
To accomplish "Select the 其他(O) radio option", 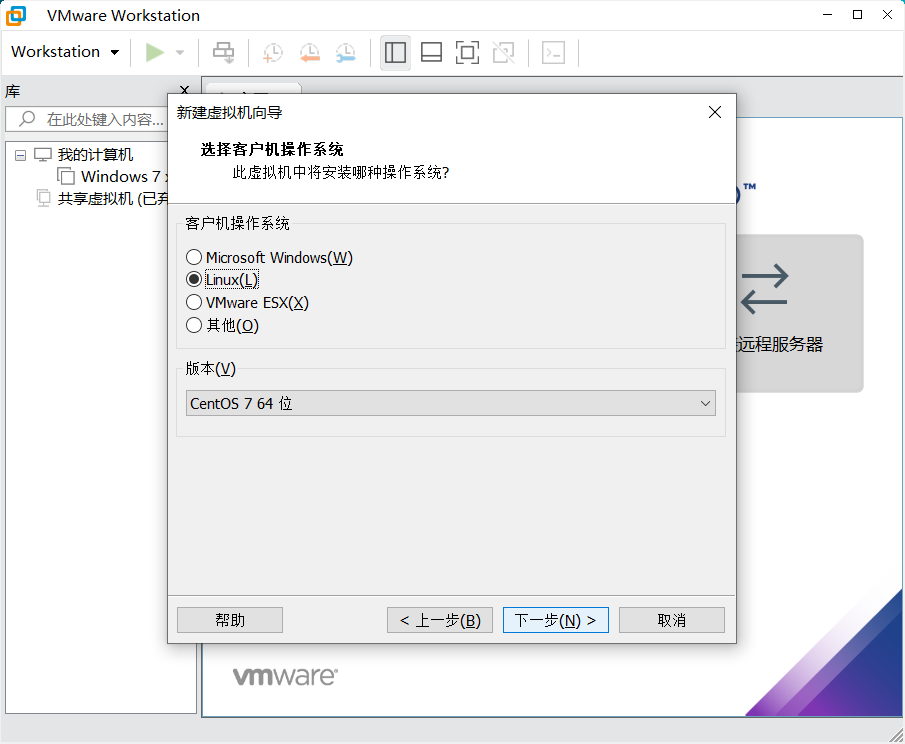I will click(222, 326).
